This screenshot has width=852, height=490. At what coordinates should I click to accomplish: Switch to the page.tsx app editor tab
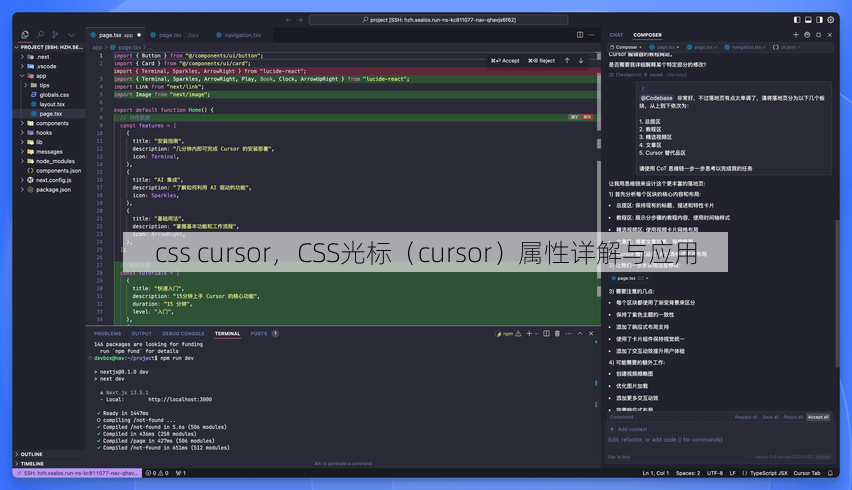tap(116, 35)
